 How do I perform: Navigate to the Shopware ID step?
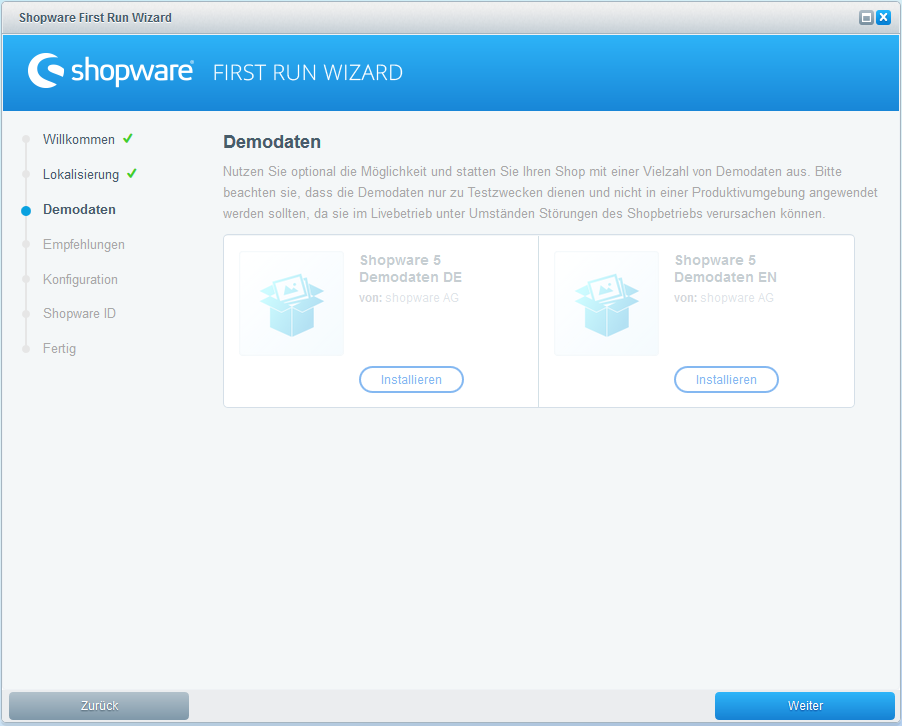pos(79,314)
